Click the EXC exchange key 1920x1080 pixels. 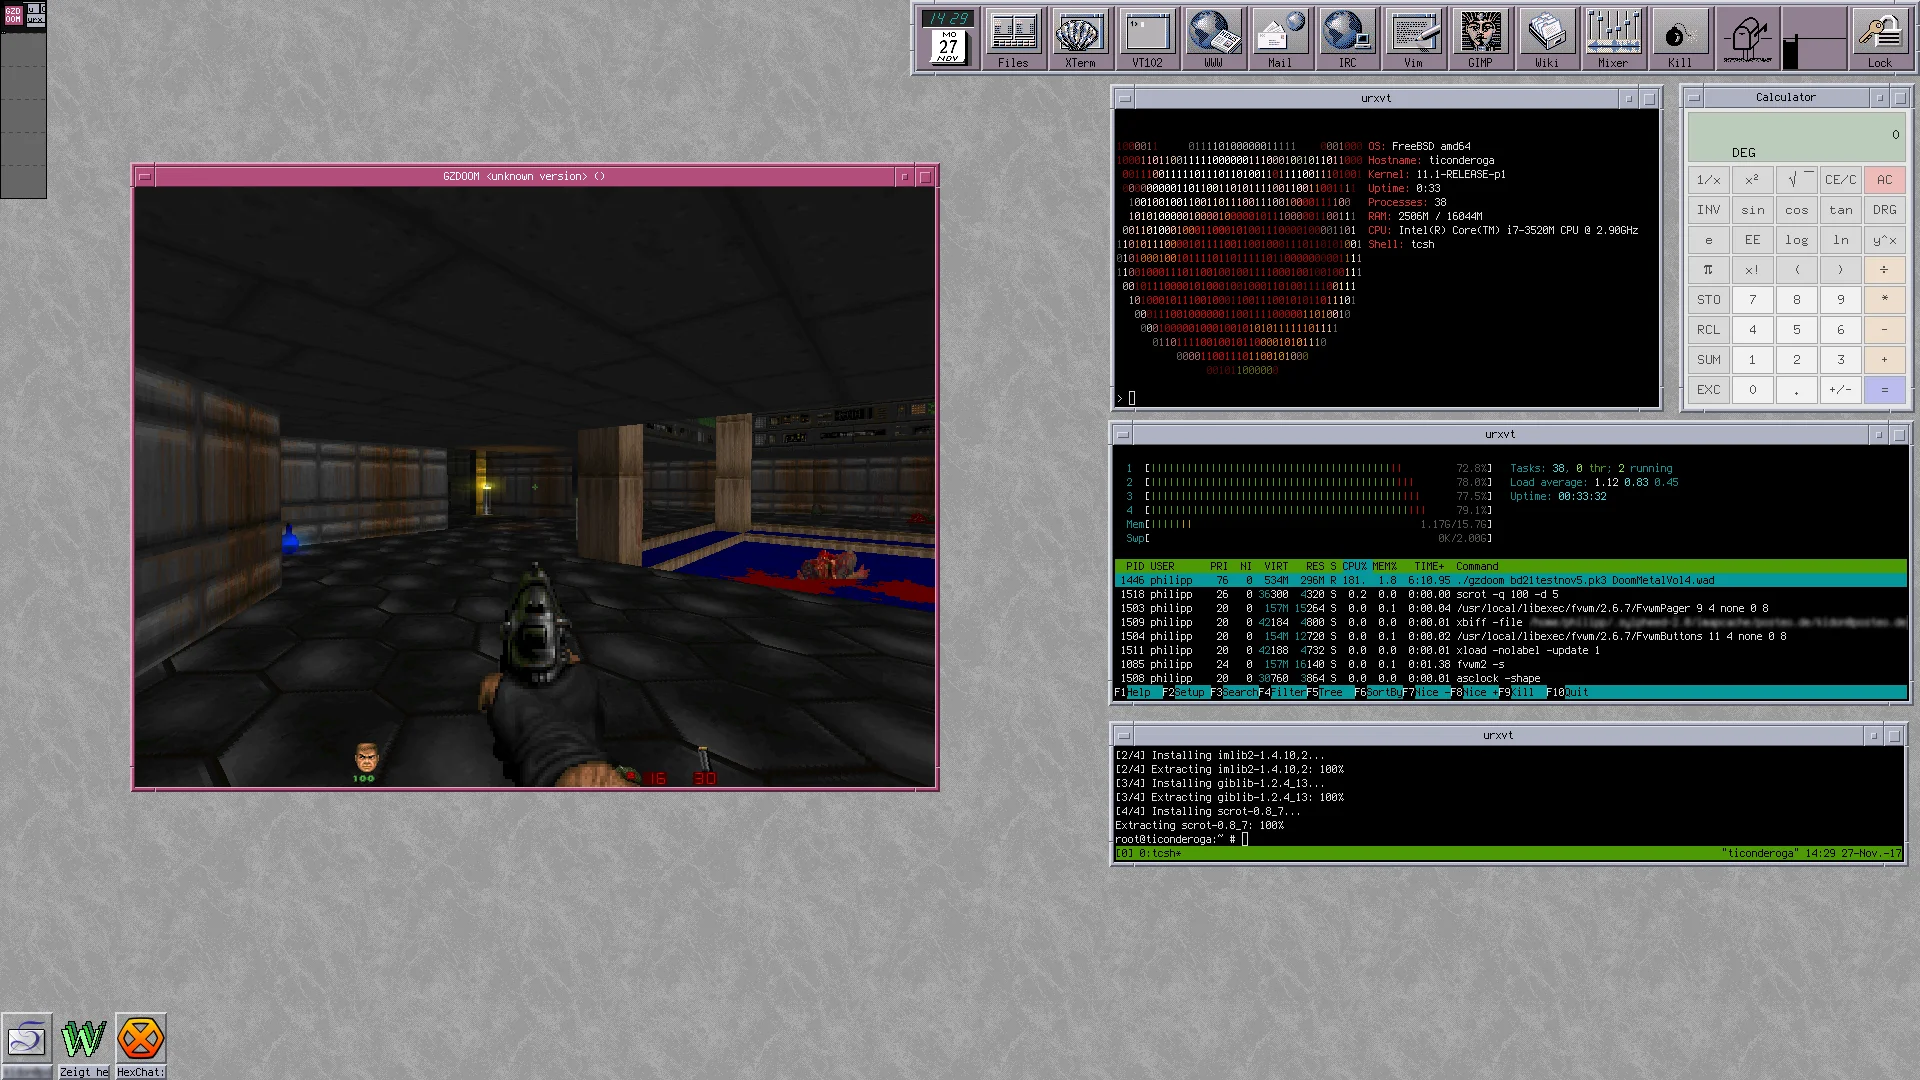1708,390
